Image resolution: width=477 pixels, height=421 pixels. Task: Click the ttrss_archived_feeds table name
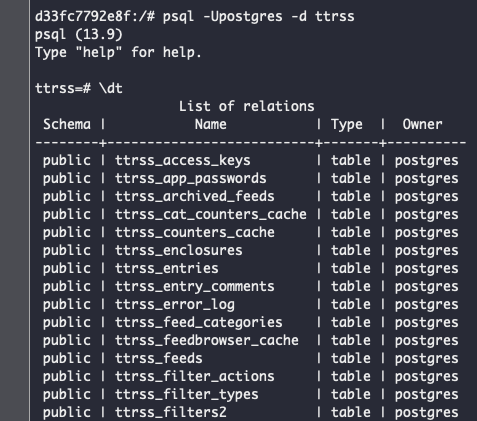click(195, 196)
